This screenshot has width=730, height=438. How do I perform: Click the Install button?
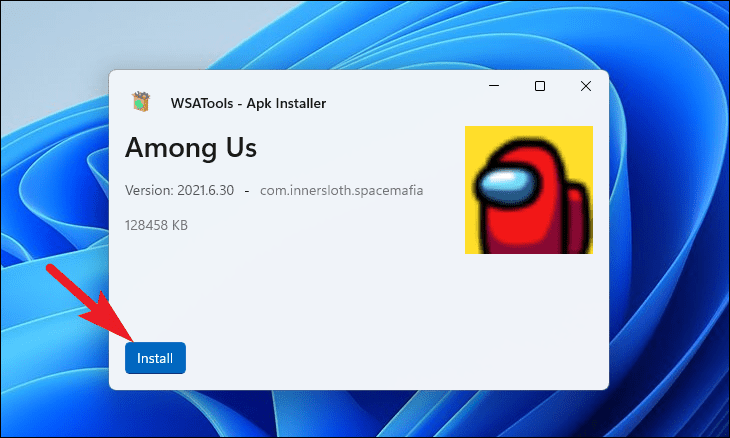point(155,358)
